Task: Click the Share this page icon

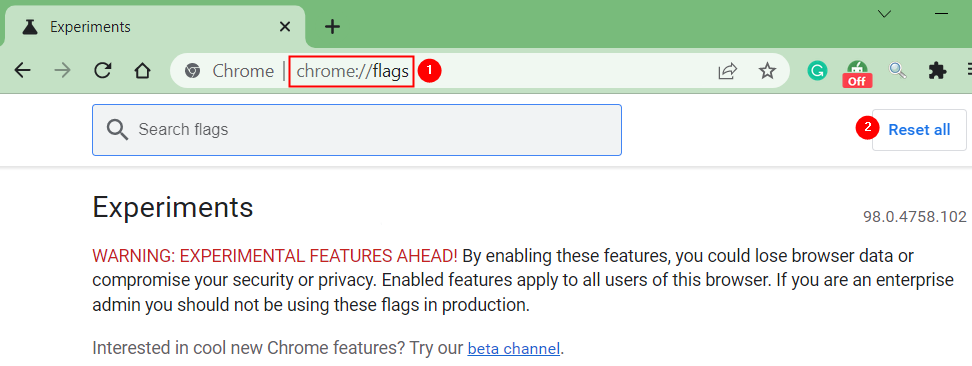Action: pyautogui.click(x=727, y=71)
